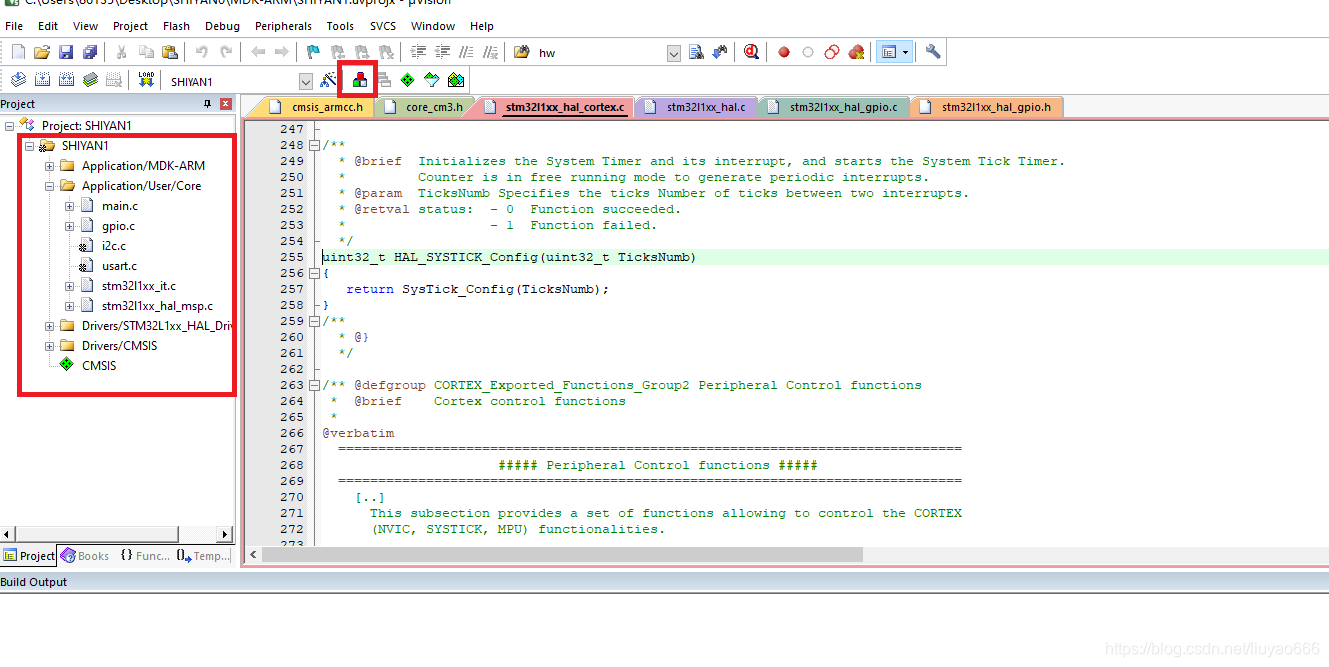
Task: Expand the stm32l1xx_it.c tree node
Action: [x=70, y=286]
